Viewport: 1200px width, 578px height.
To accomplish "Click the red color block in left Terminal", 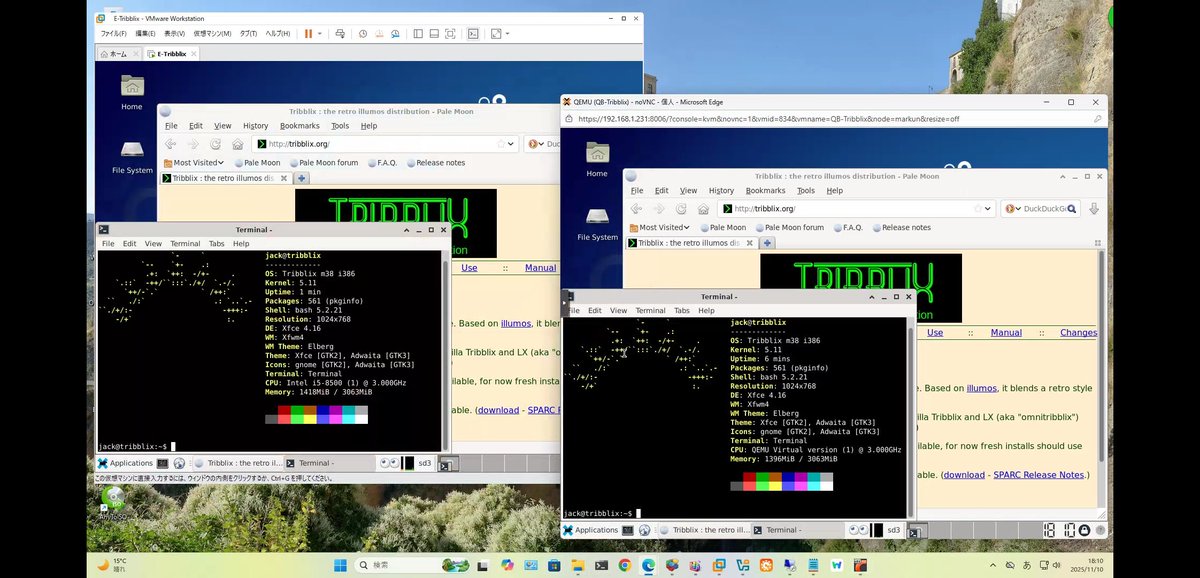I will click(x=284, y=411).
